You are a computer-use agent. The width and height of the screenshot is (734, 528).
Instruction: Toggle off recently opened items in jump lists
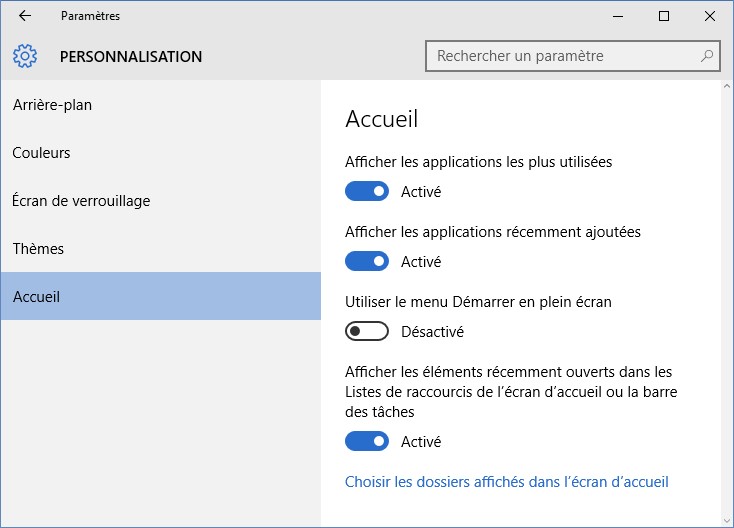pos(366,441)
